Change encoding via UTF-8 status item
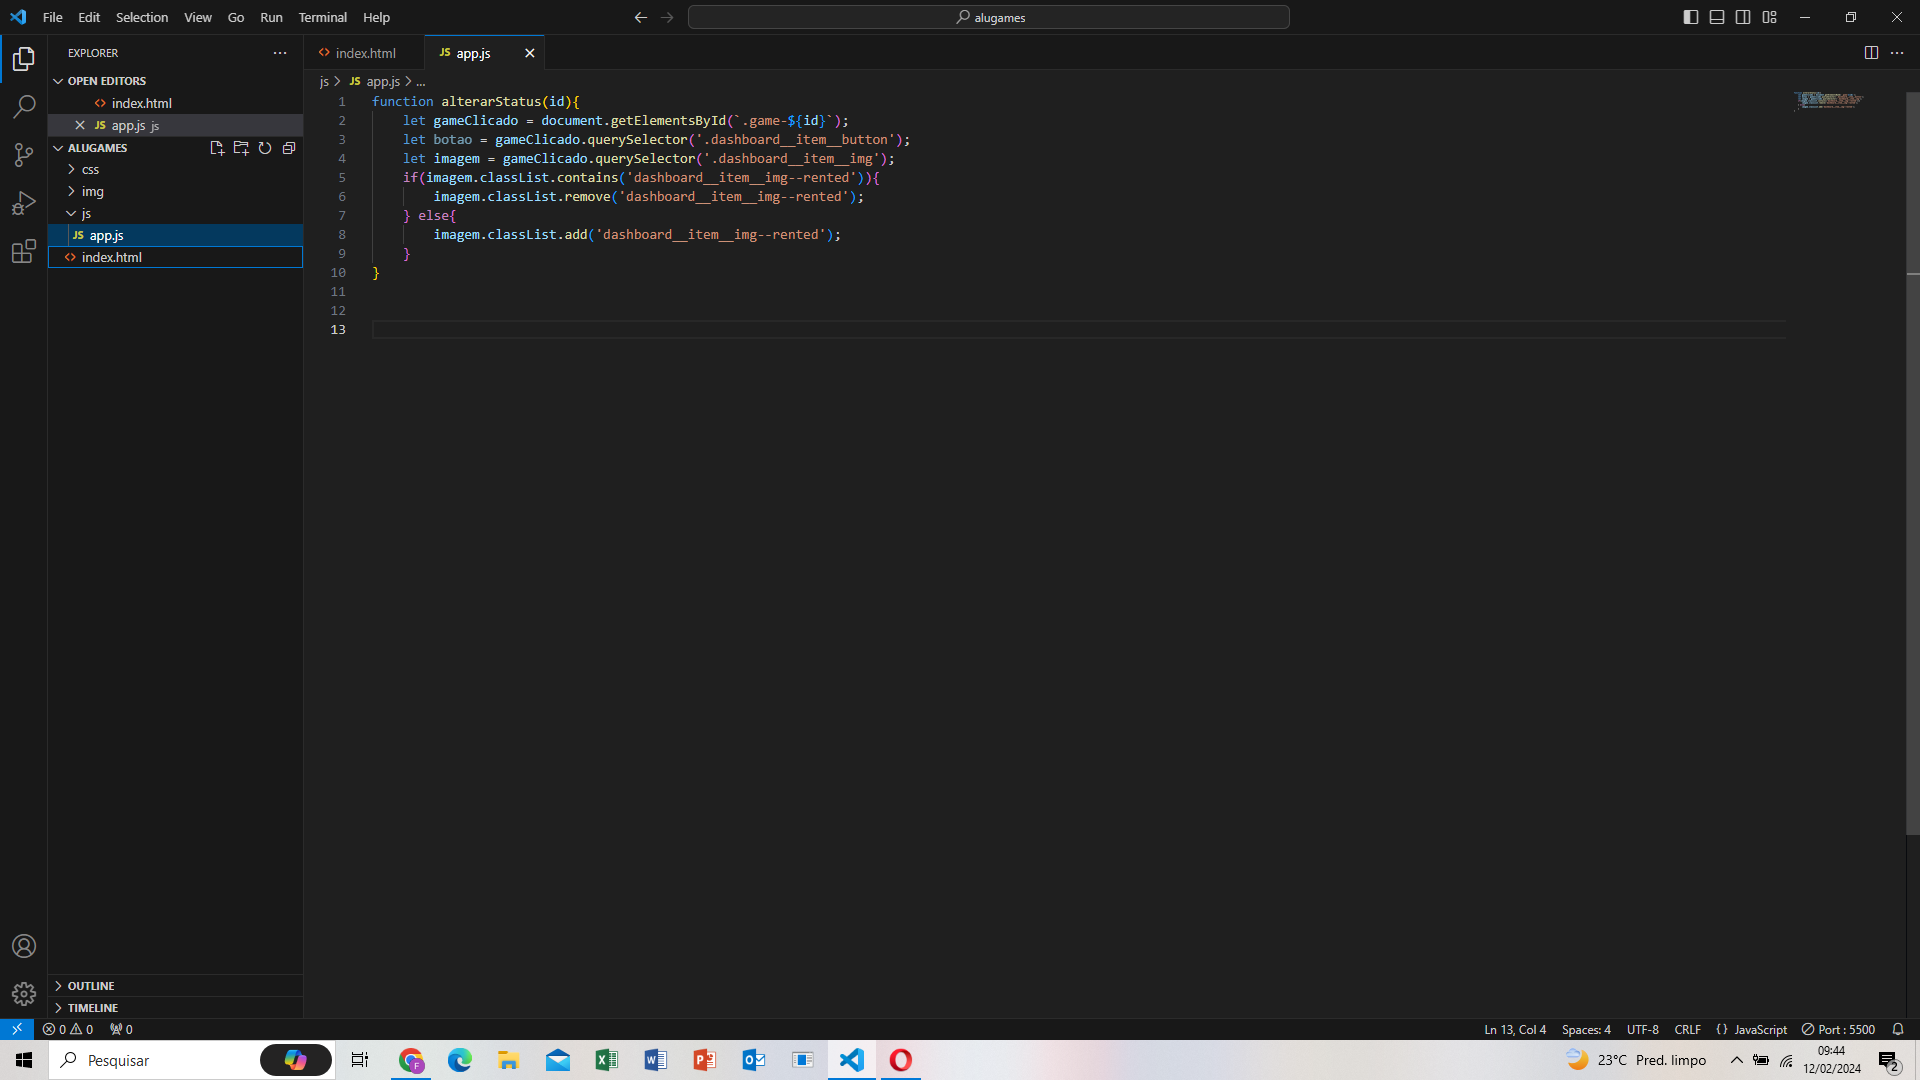Screen dimensions: 1920x1080 (x=1642, y=1029)
